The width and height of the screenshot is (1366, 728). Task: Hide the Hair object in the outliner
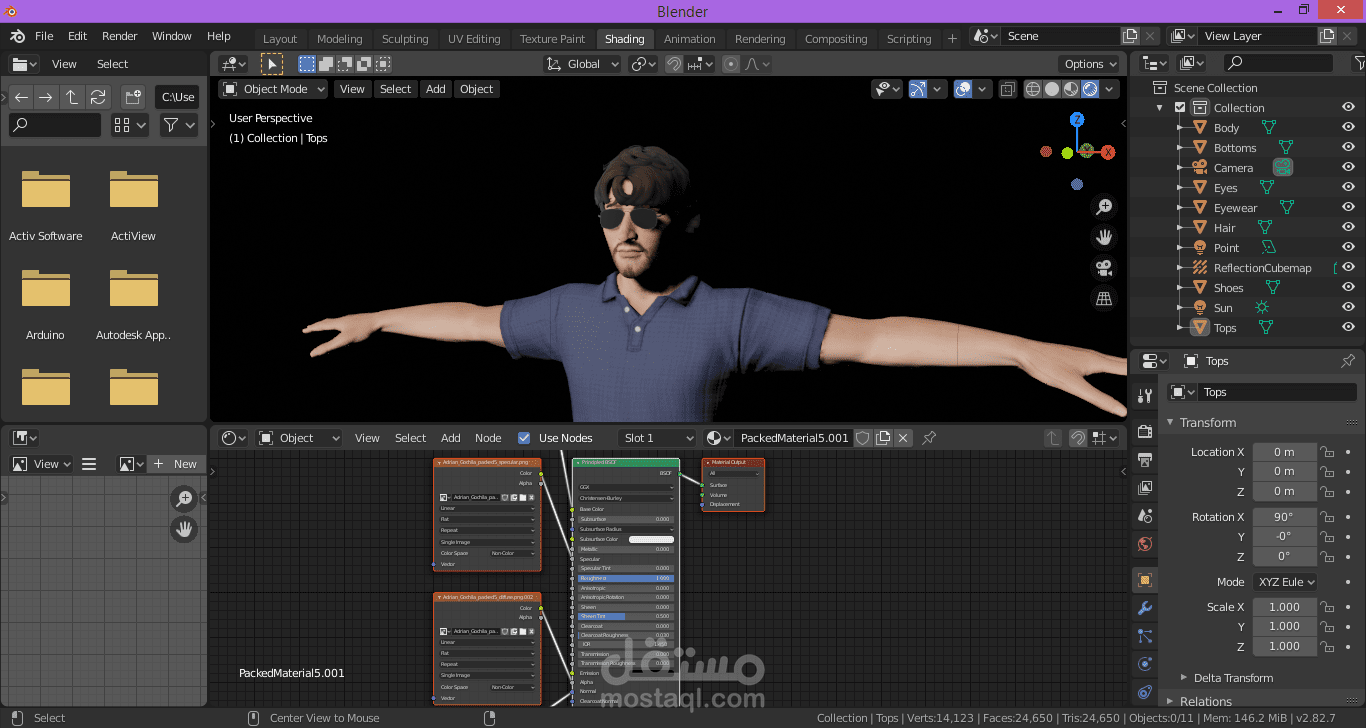1348,227
